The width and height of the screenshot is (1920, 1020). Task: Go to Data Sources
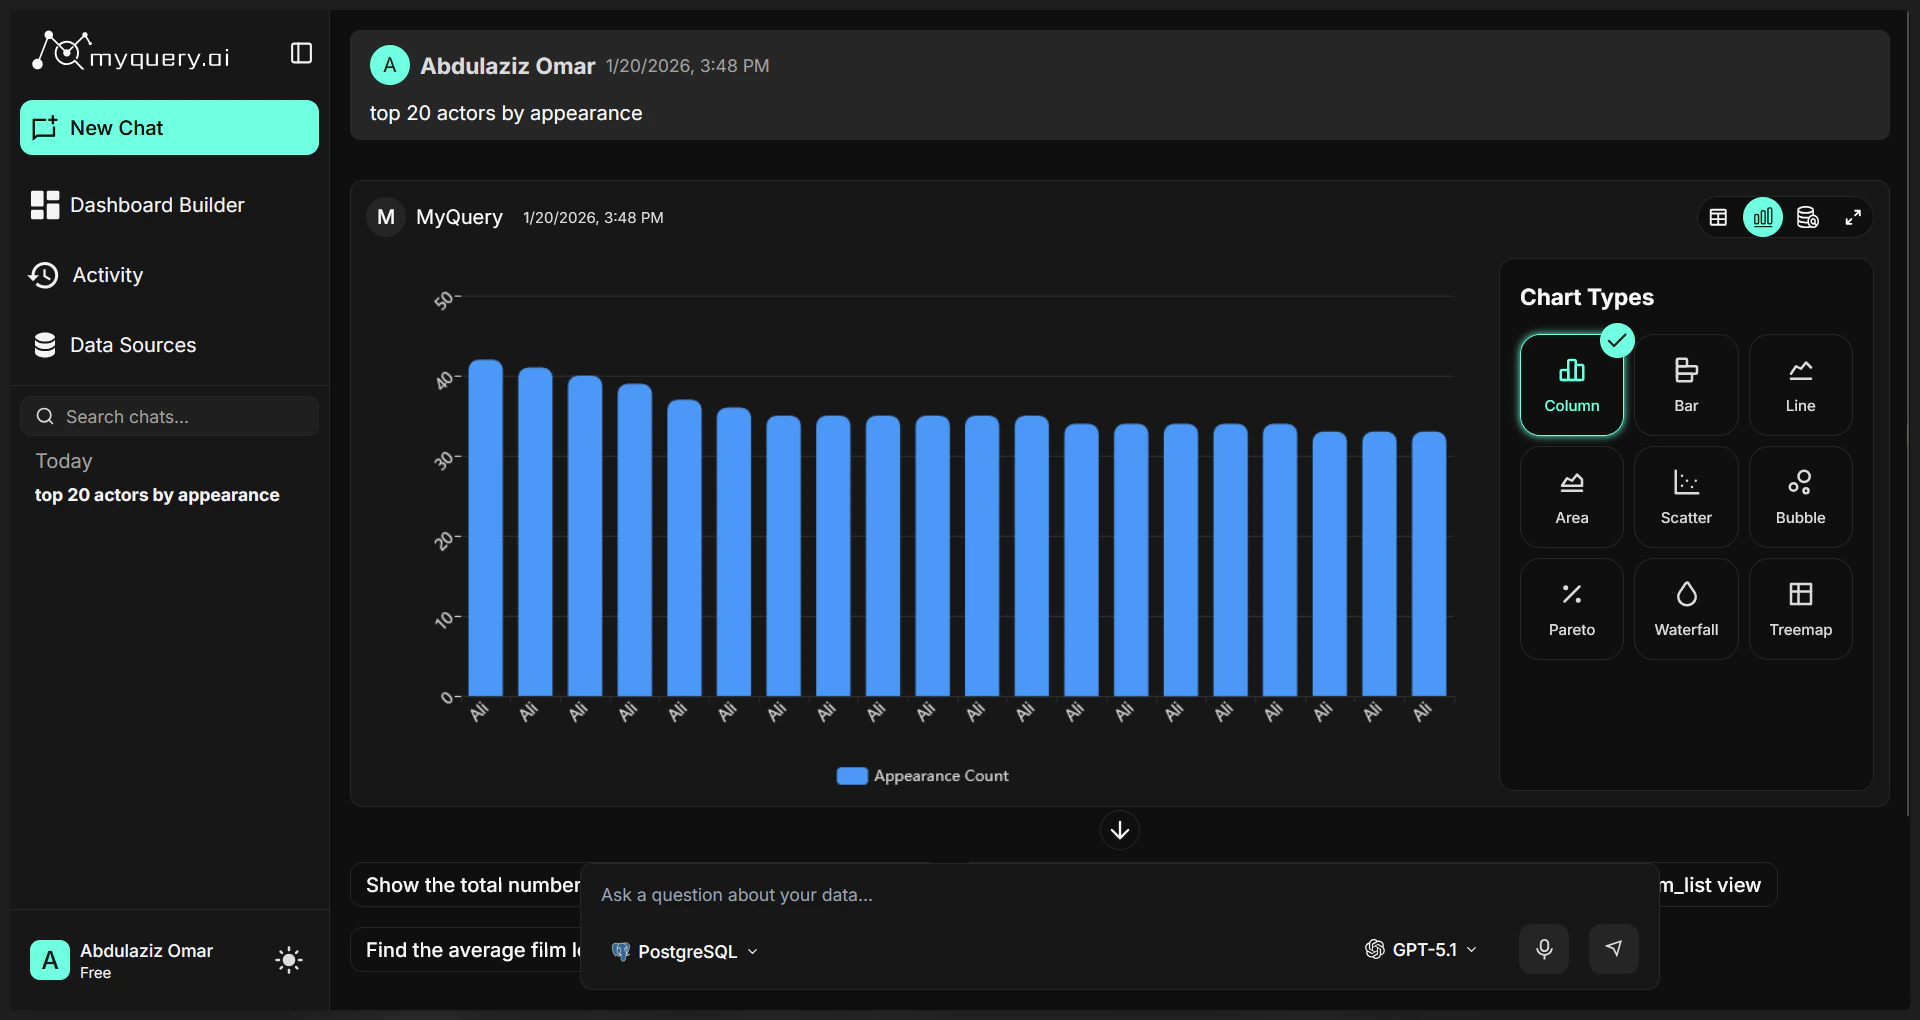coord(113,345)
